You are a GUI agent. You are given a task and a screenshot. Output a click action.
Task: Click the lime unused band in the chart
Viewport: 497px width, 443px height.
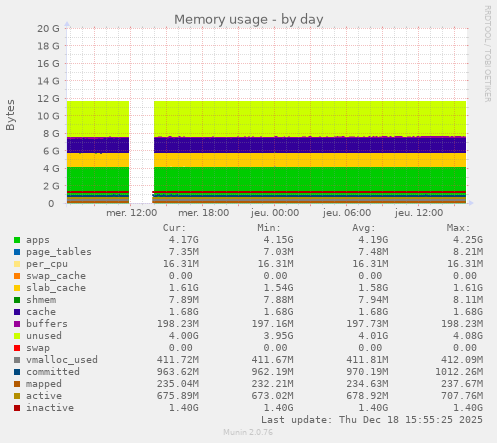[x=310, y=119]
